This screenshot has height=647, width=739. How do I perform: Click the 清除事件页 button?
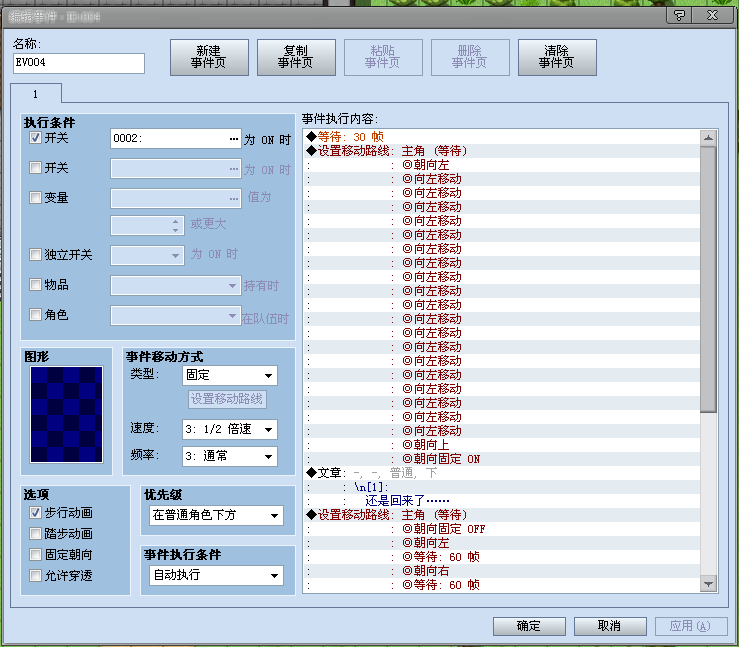[x=557, y=57]
